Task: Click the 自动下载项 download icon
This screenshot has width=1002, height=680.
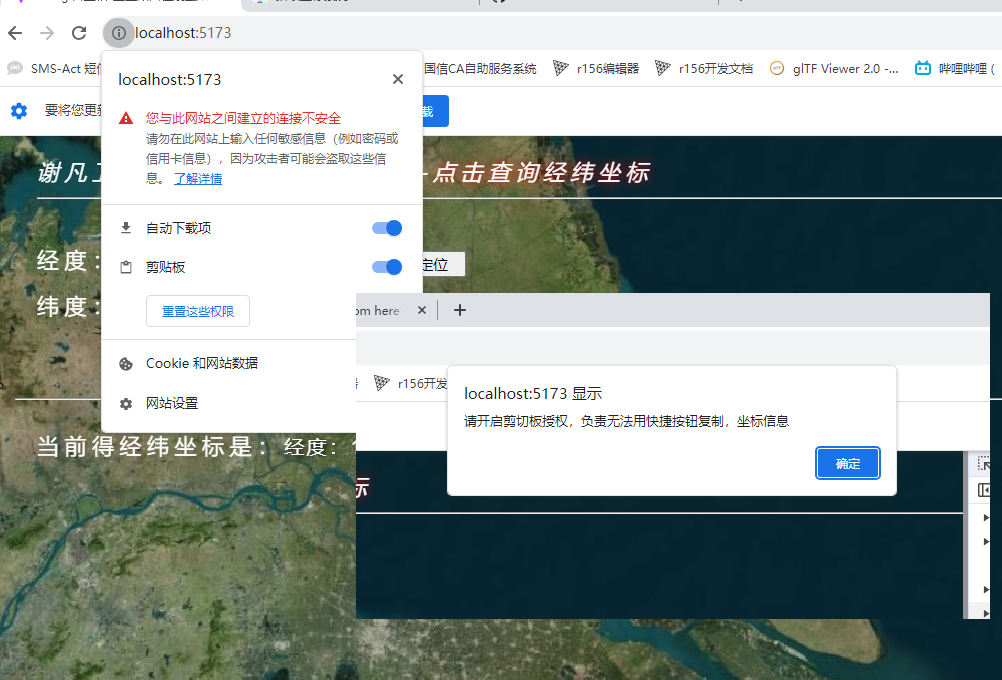Action: point(126,228)
